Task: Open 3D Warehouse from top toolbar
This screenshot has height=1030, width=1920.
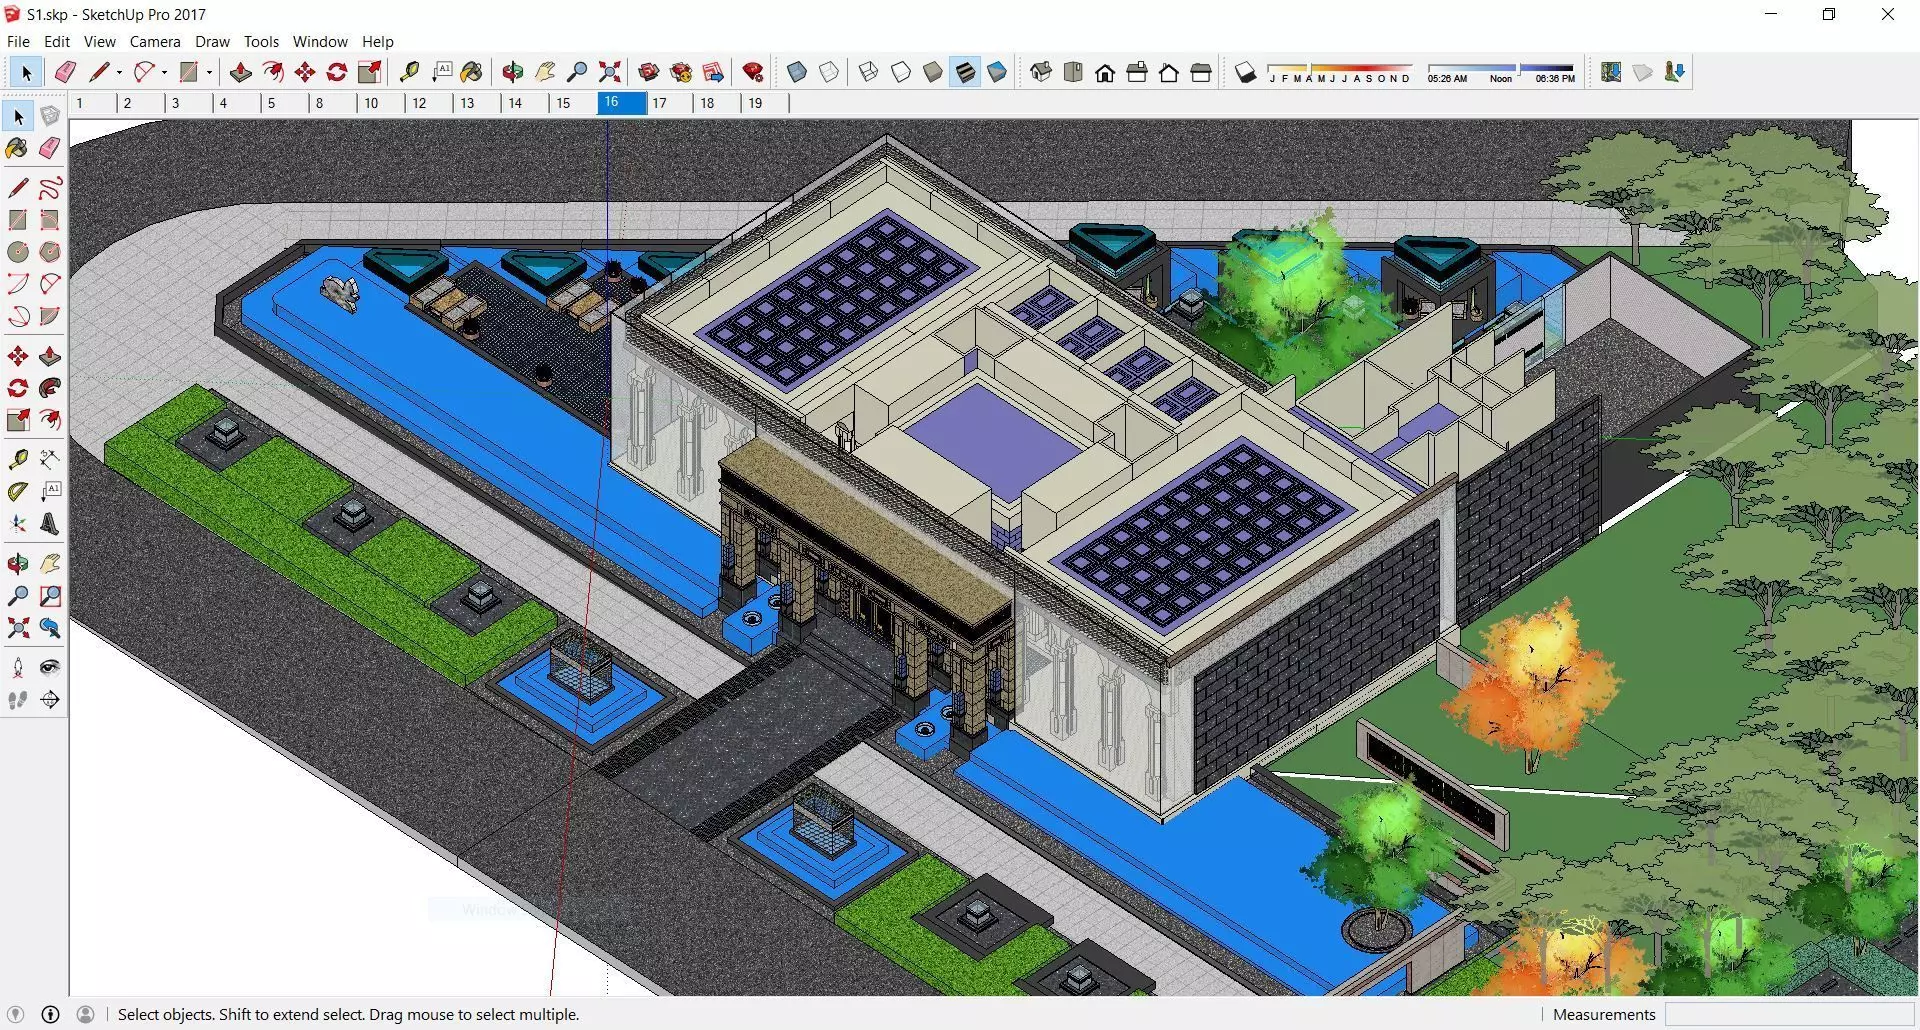Action: point(649,72)
